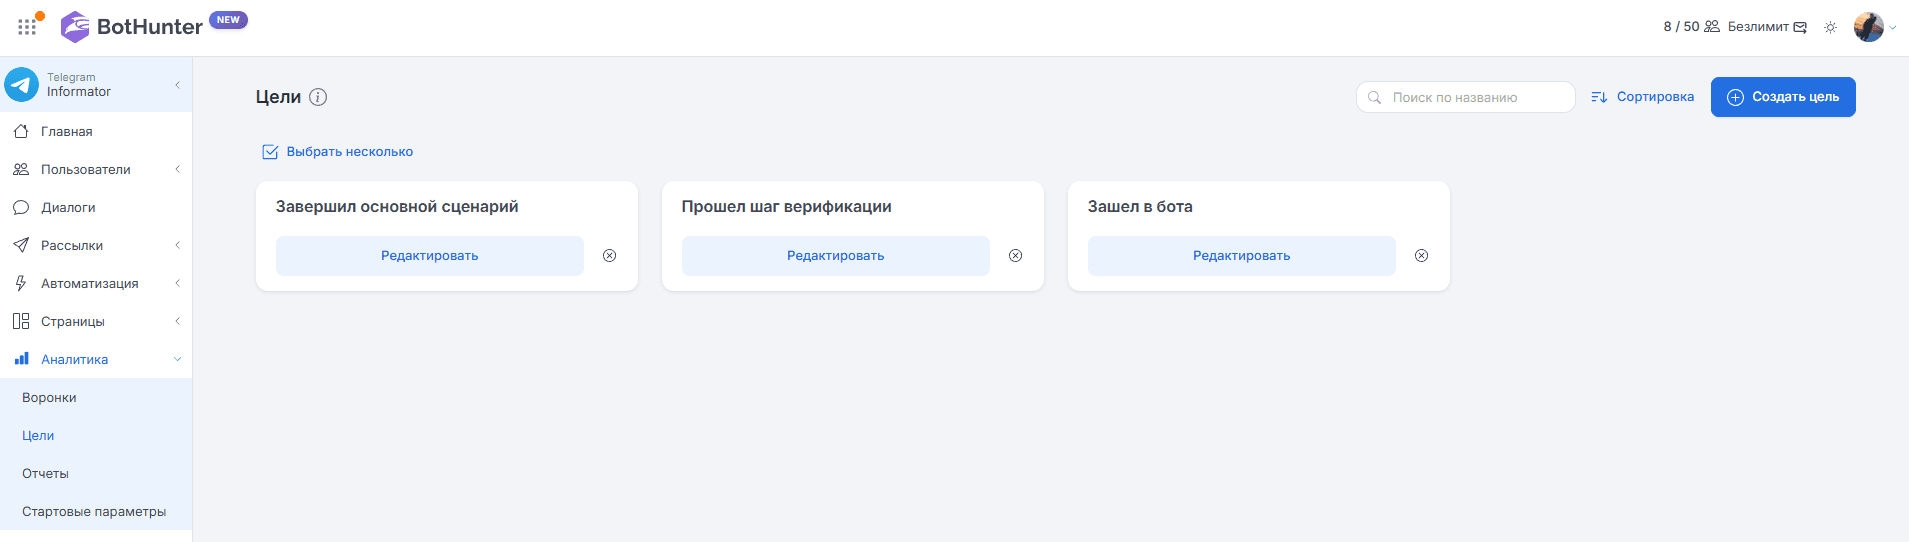Collapse the Telegram Informator bot selector chevron
Screen dimensions: 1909x542
[x=177, y=85]
